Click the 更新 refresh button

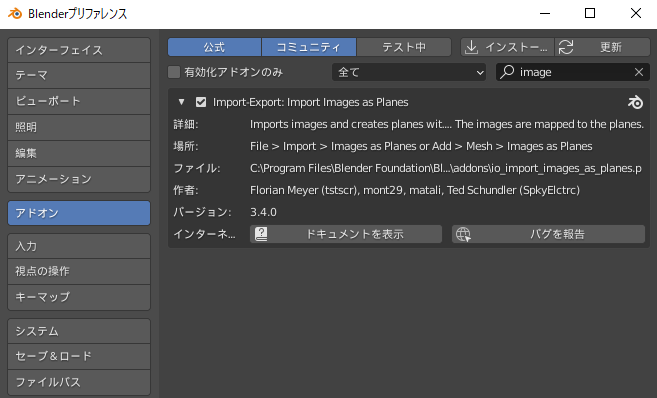(x=603, y=47)
